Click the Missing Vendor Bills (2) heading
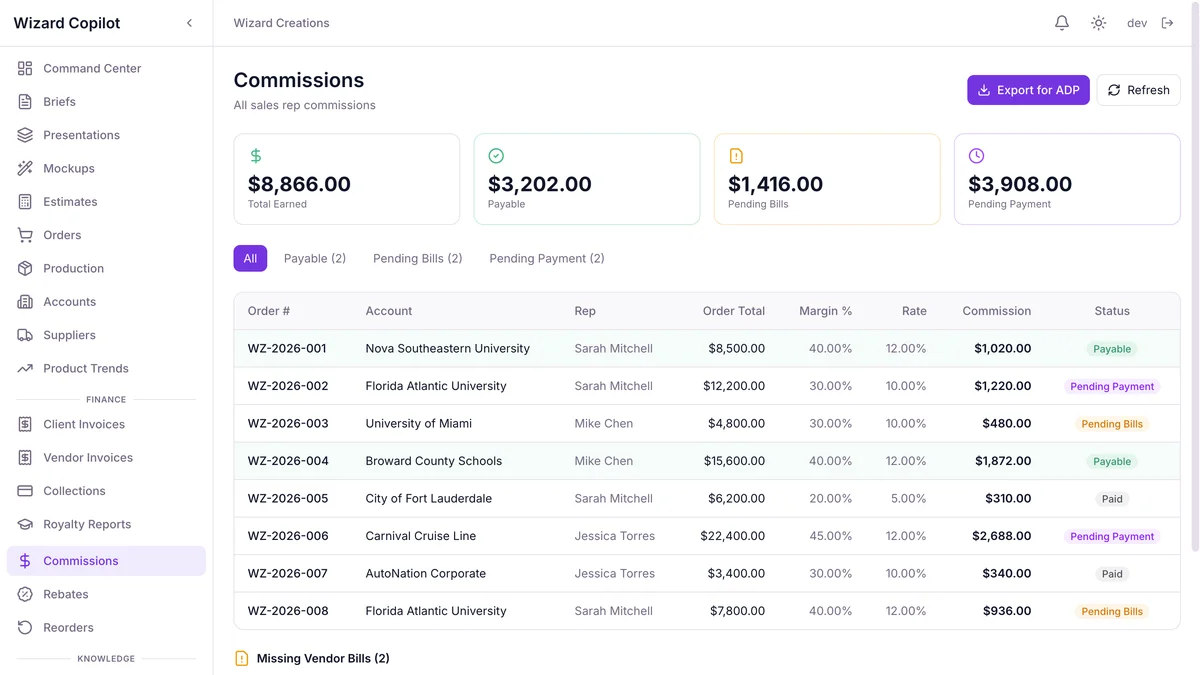The width and height of the screenshot is (1200, 675). [323, 659]
